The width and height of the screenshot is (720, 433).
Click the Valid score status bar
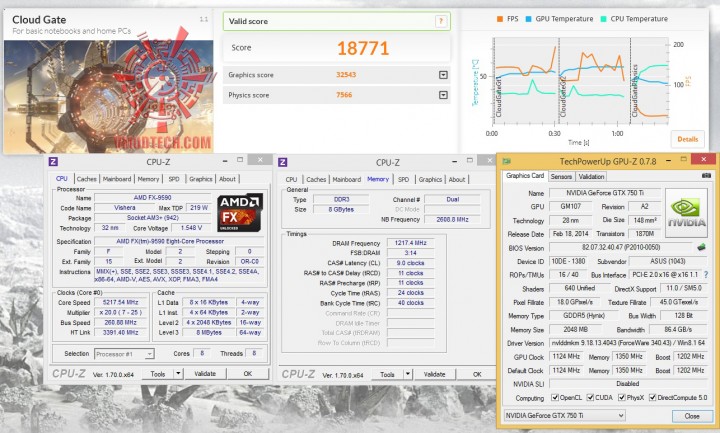click(337, 21)
